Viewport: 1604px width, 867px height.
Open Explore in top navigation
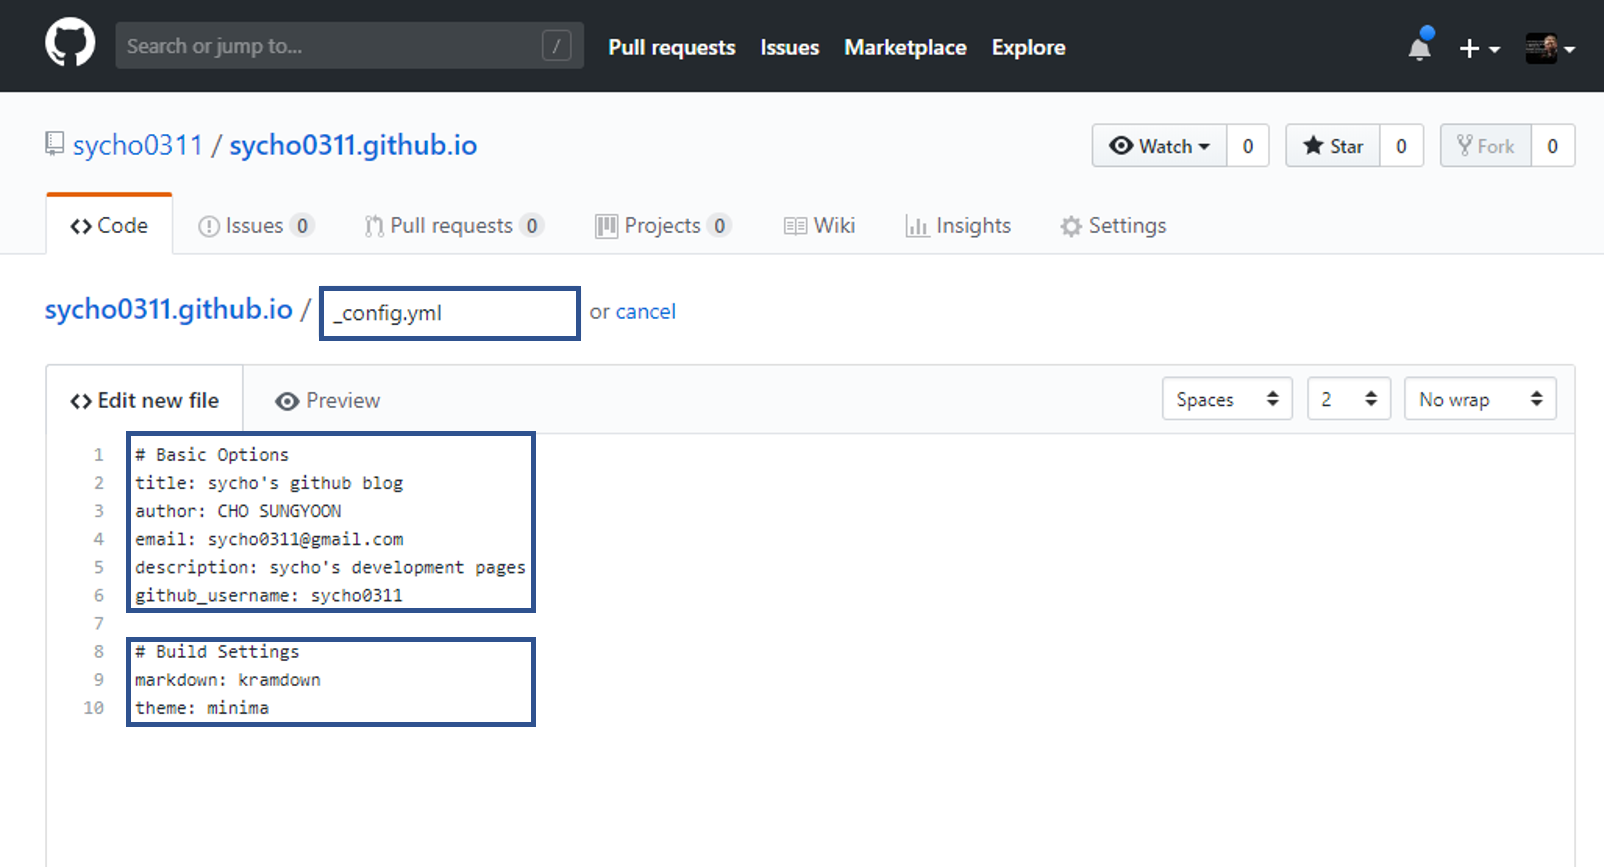coord(1028,47)
